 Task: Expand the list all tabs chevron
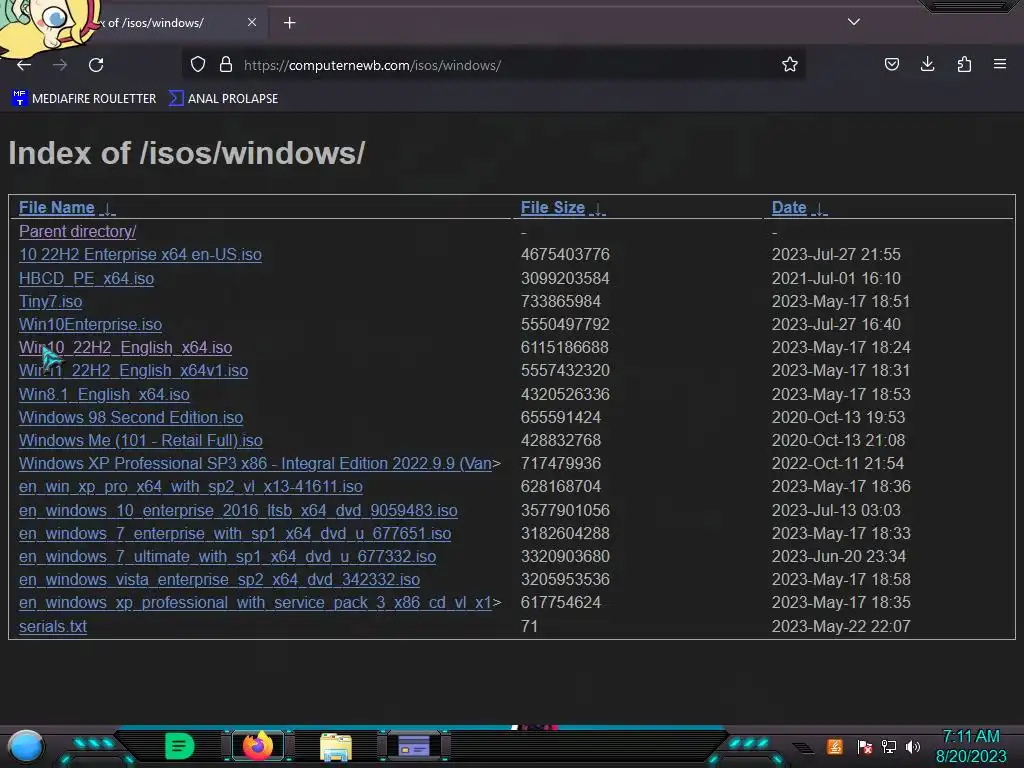pyautogui.click(x=854, y=22)
